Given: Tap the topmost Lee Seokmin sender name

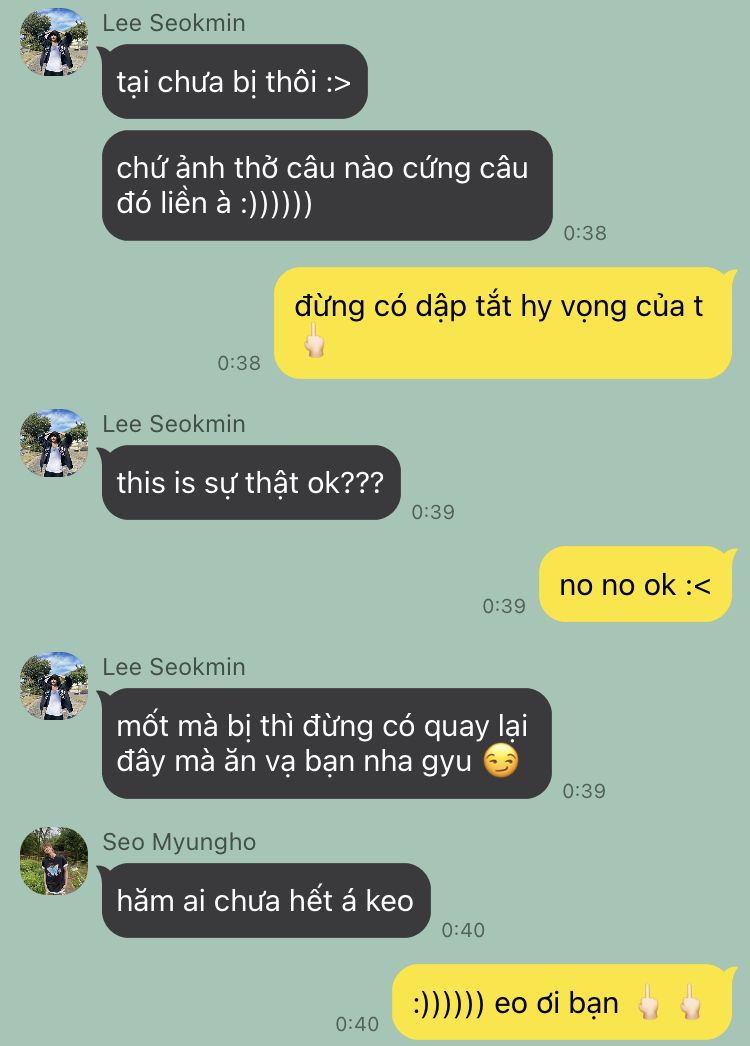Looking at the screenshot, I should (x=173, y=23).
